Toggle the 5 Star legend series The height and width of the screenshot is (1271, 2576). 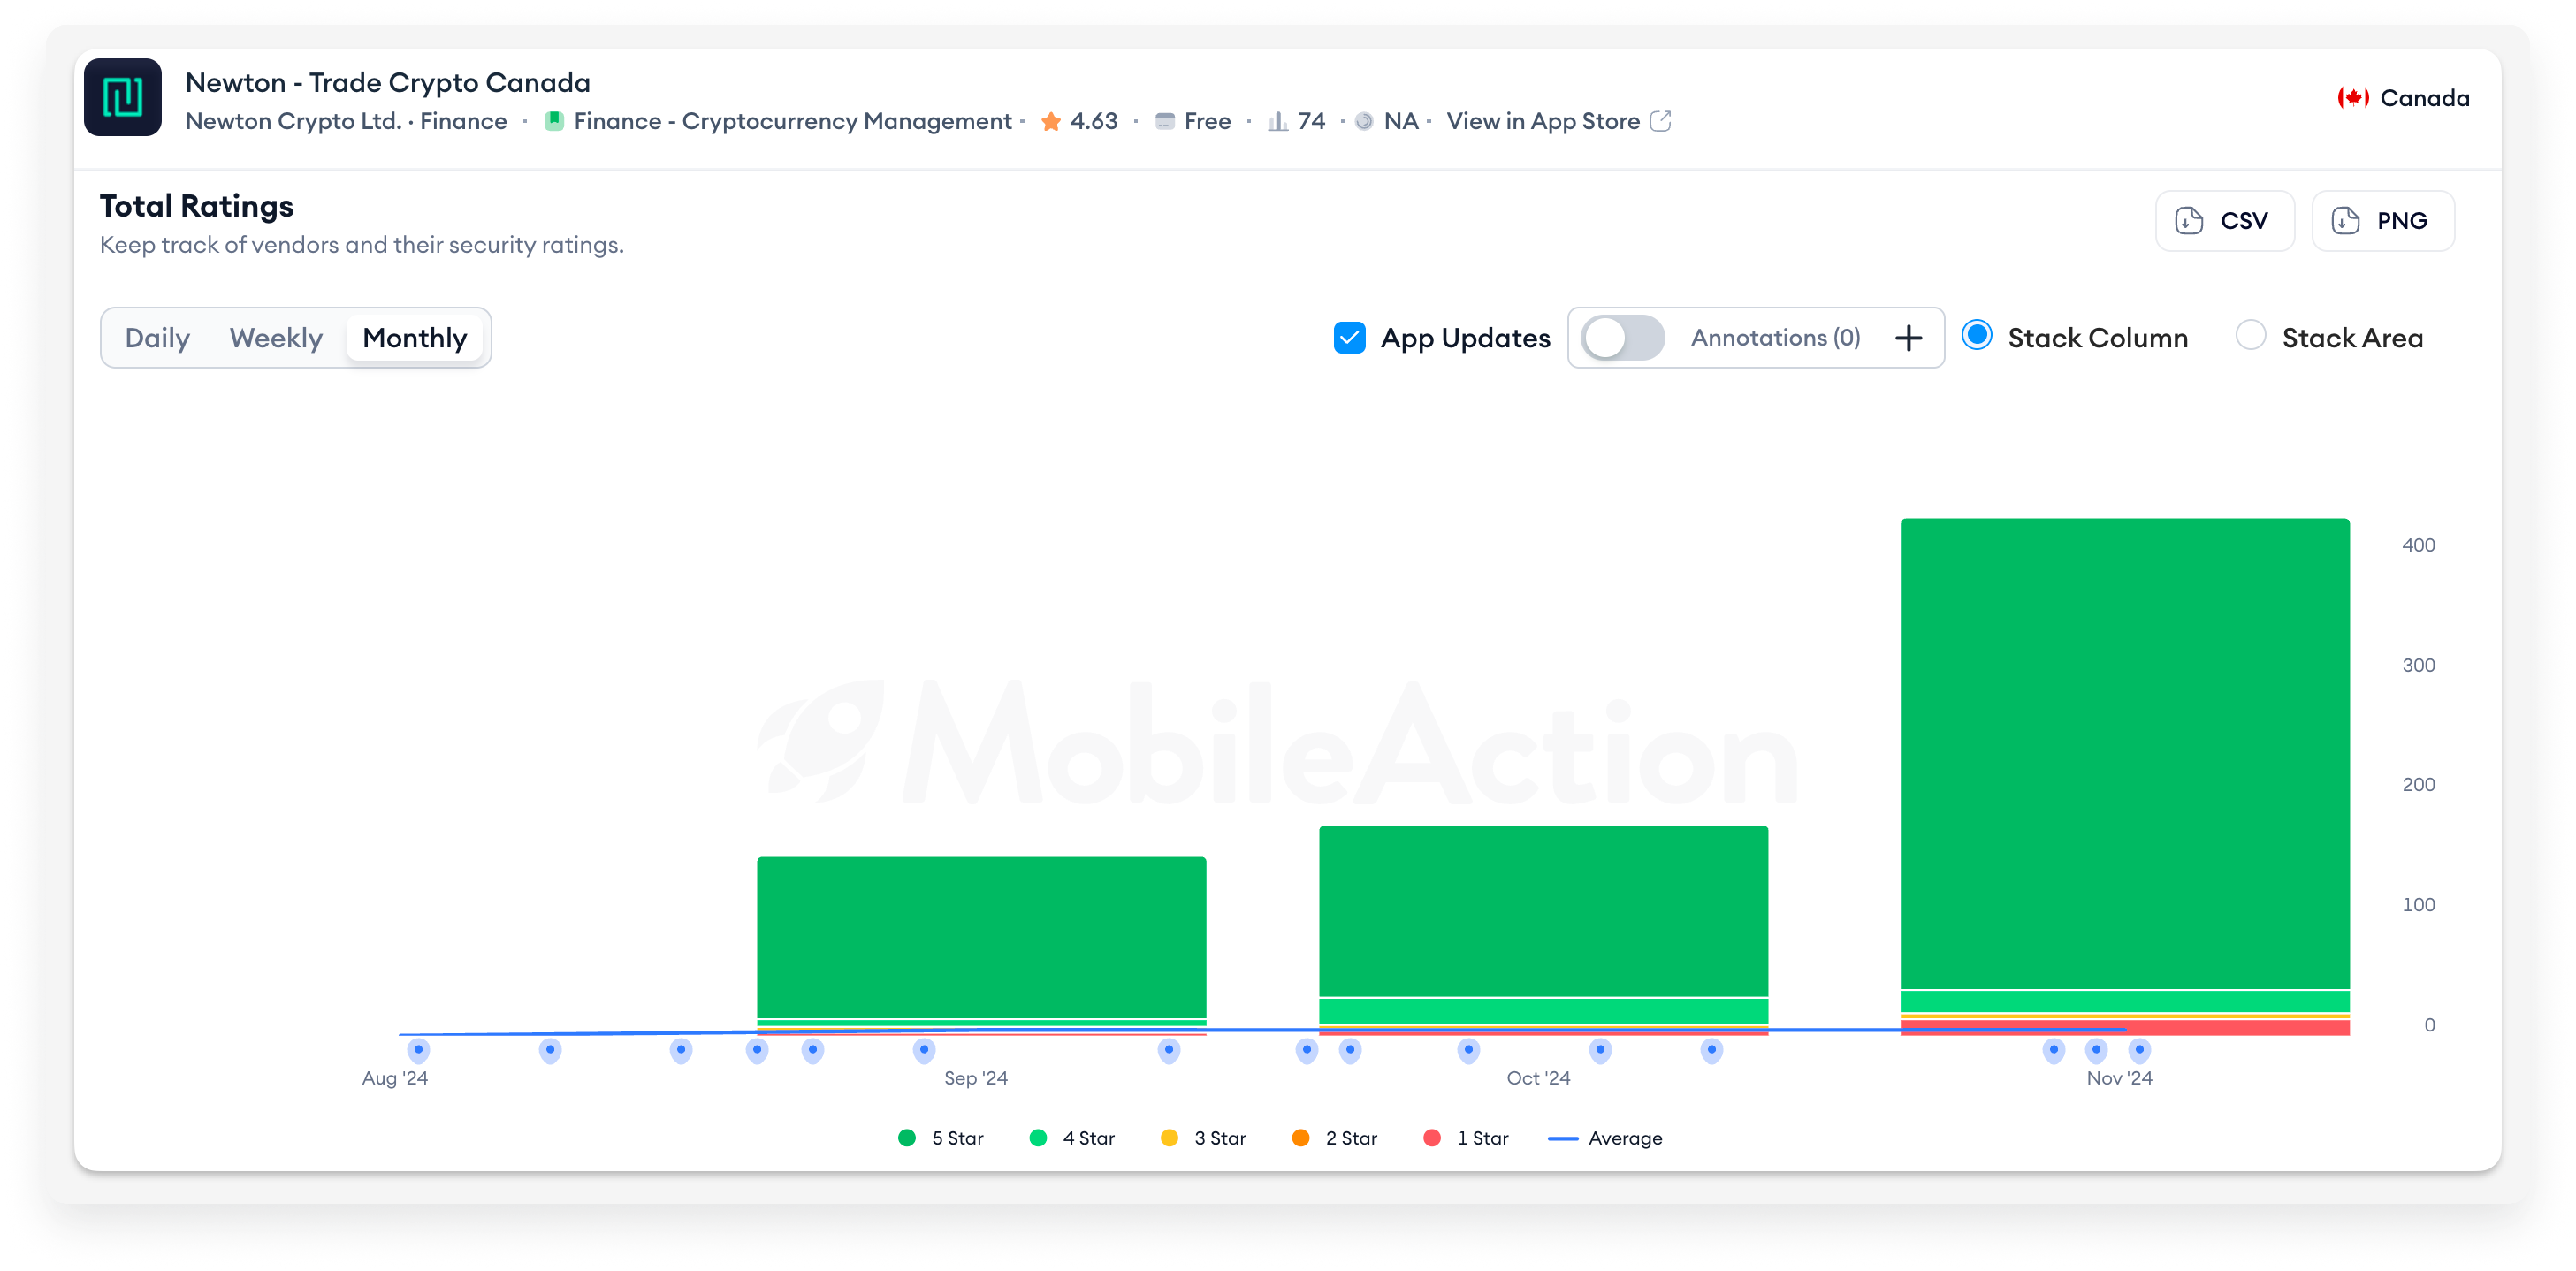(941, 1138)
